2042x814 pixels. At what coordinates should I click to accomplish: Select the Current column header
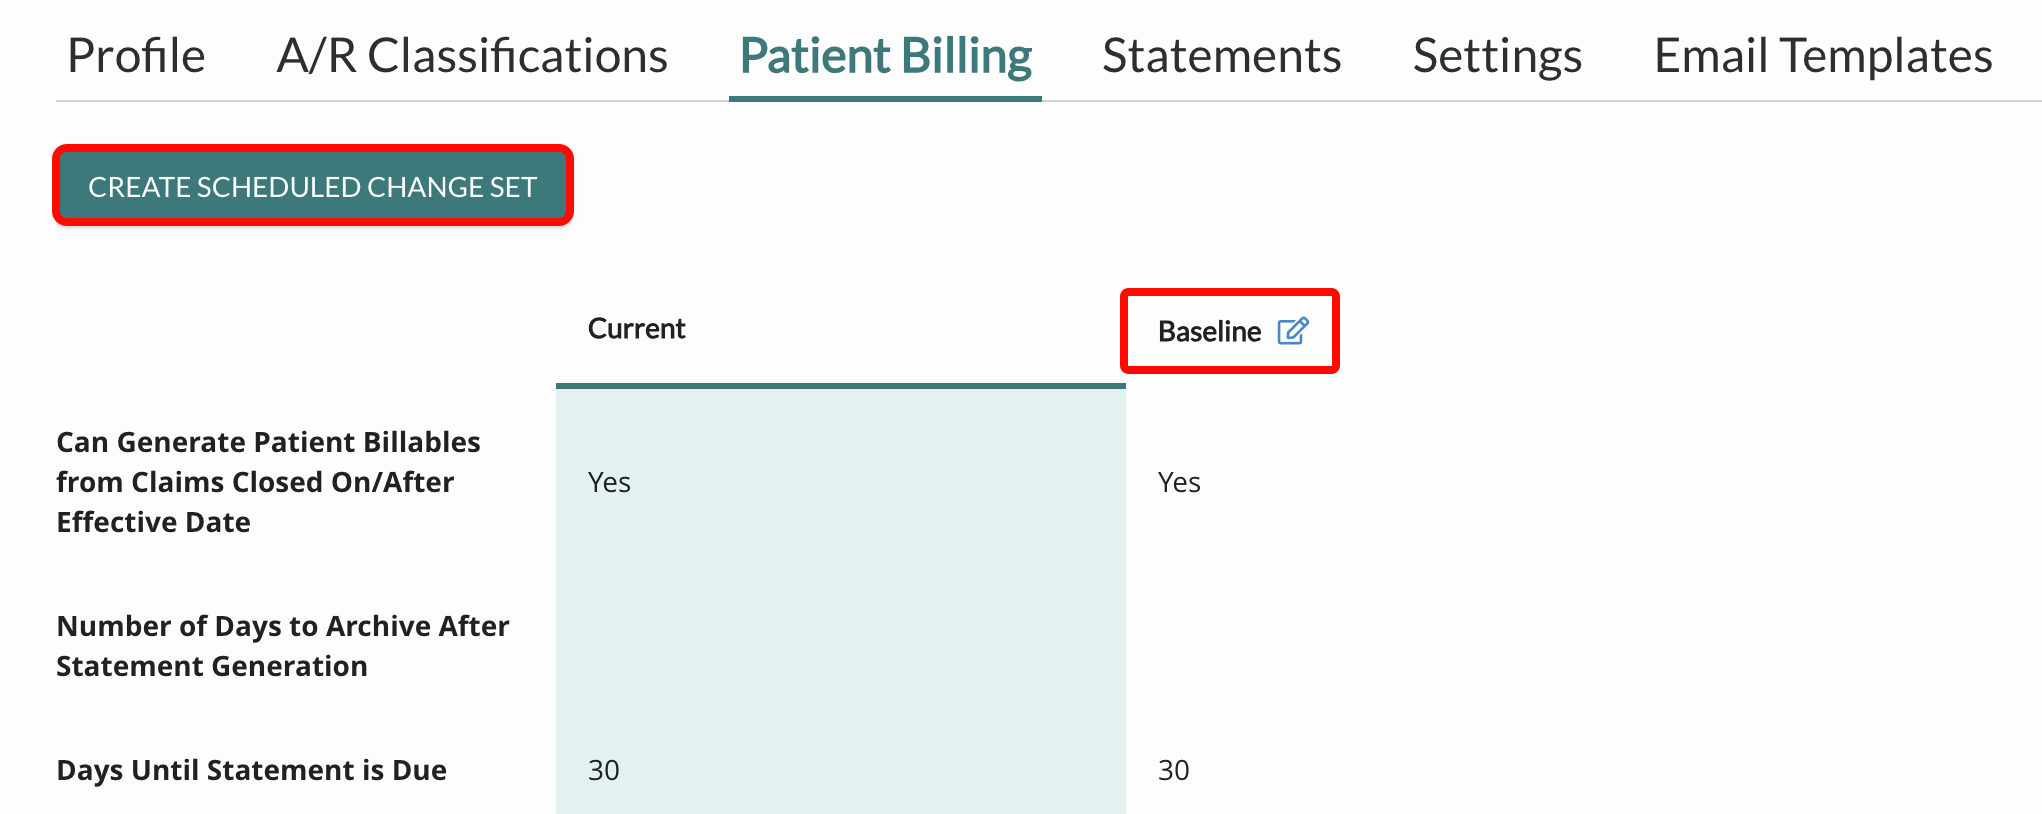636,329
